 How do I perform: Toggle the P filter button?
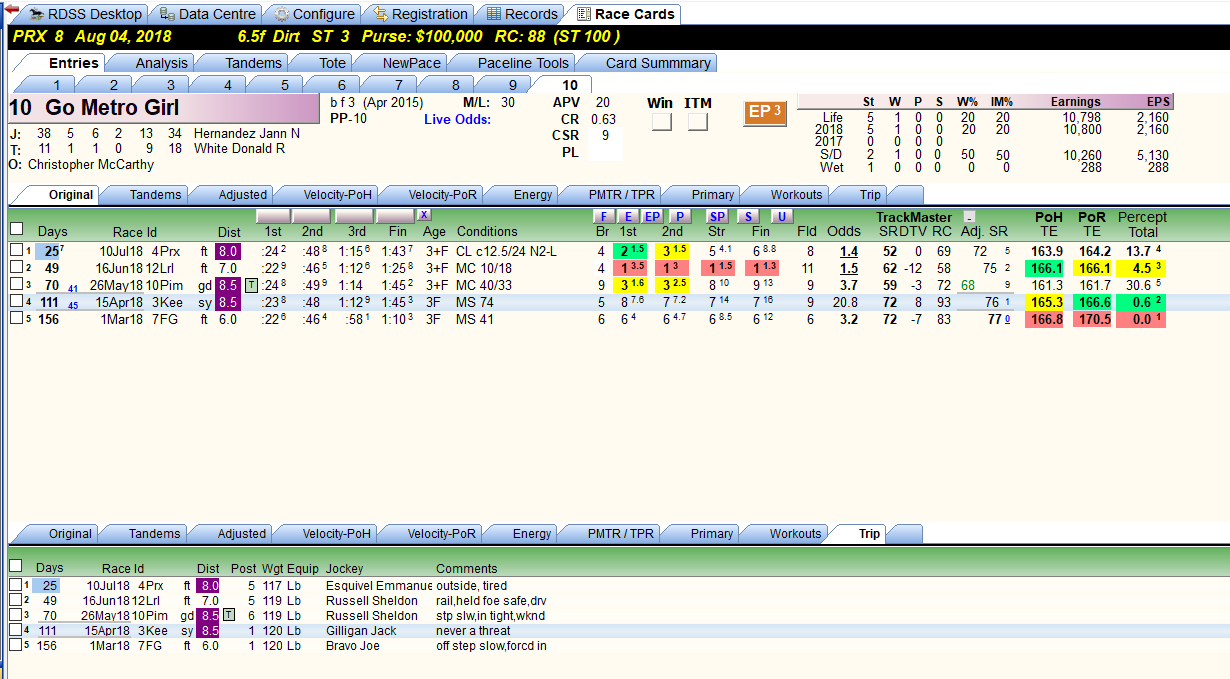click(680, 216)
